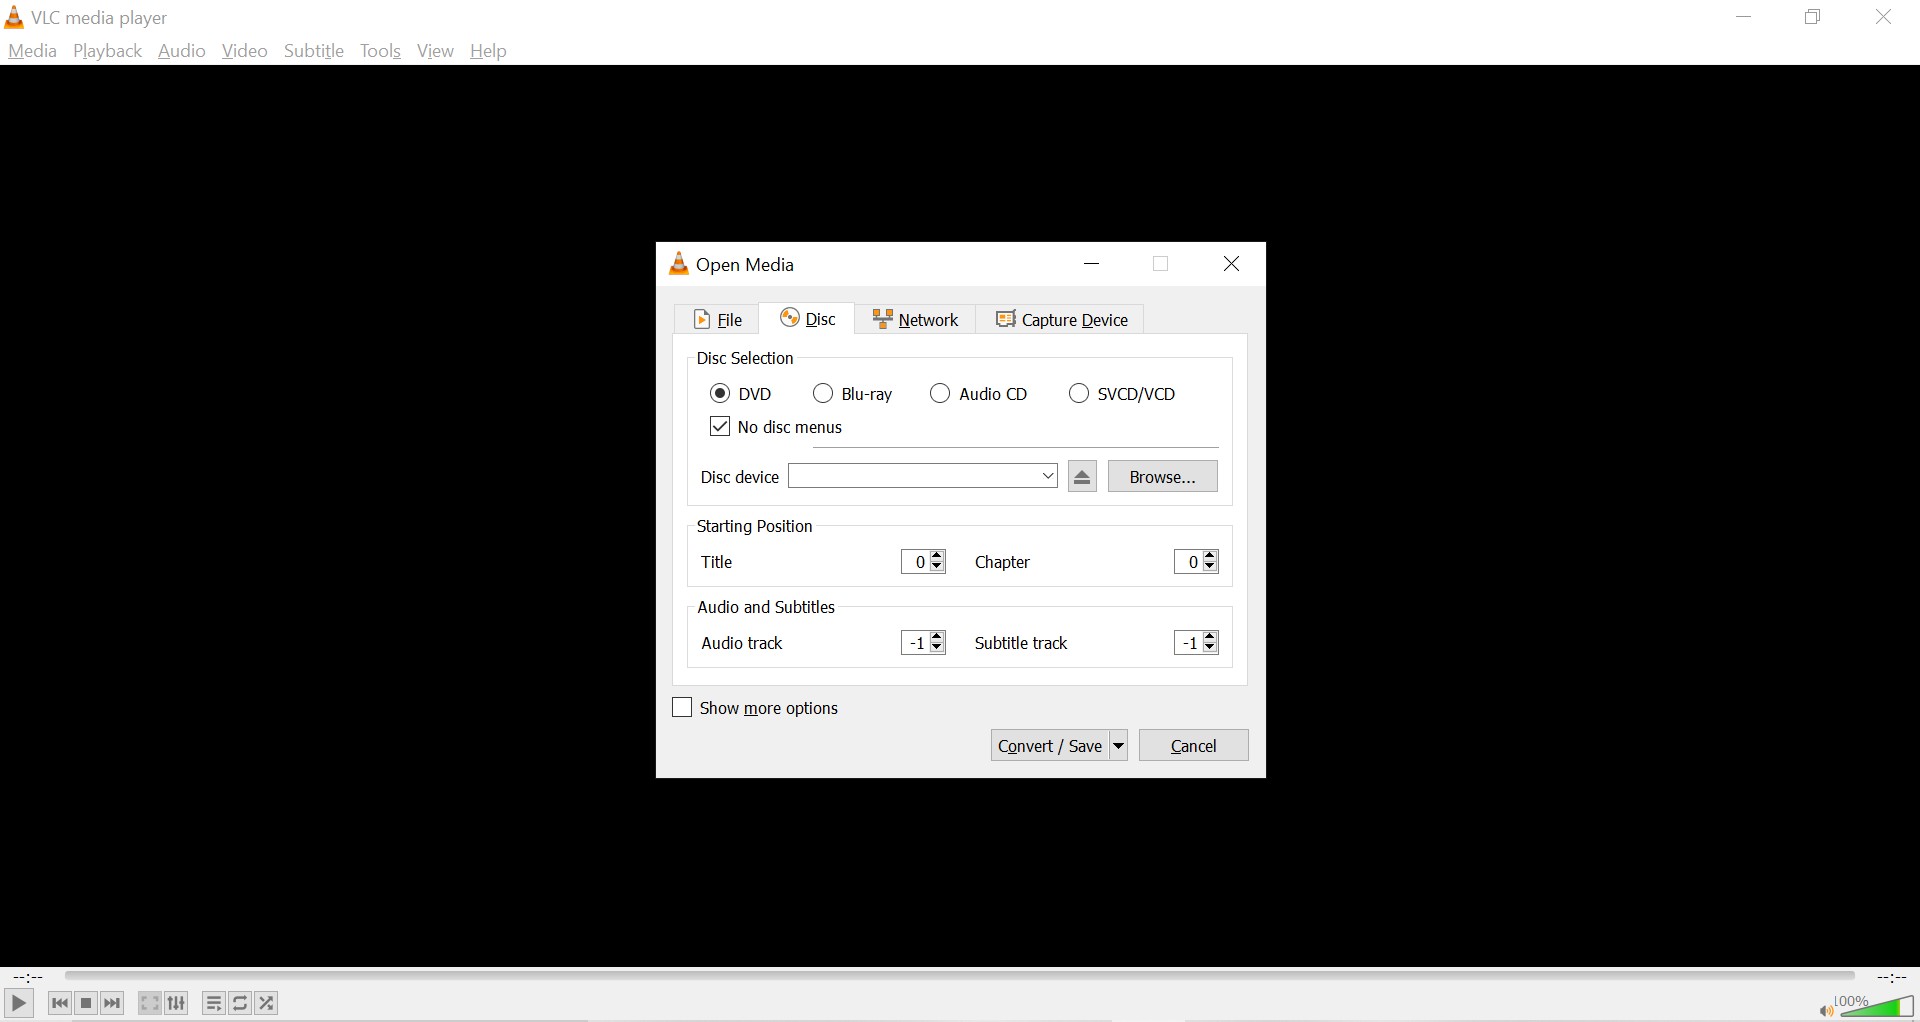Viewport: 1920px width, 1022px height.
Task: Switch to the File tab
Action: (x=718, y=320)
